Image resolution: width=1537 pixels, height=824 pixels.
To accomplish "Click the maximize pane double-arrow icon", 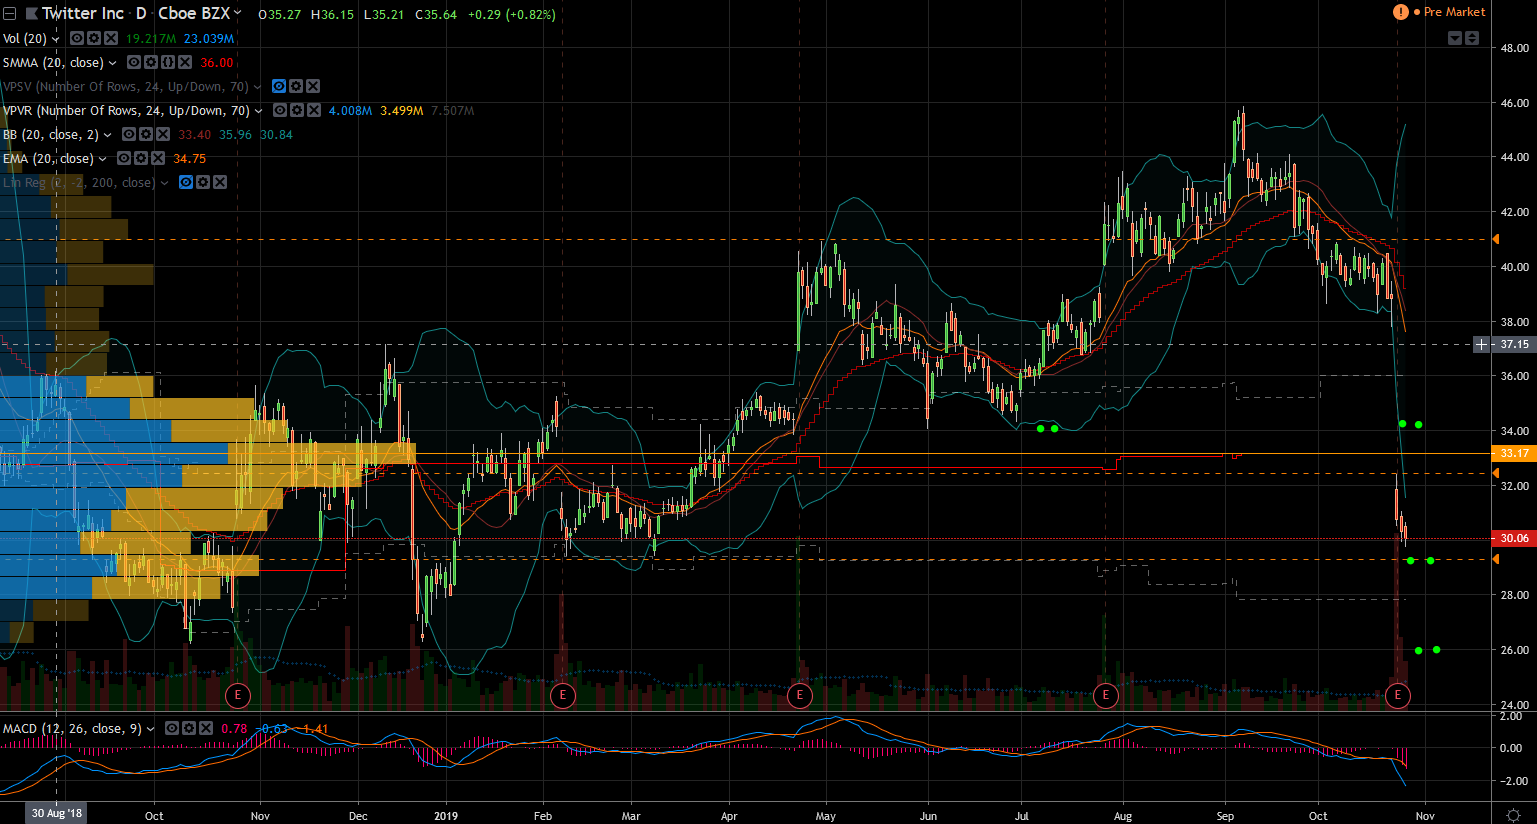I will pyautogui.click(x=1472, y=38).
